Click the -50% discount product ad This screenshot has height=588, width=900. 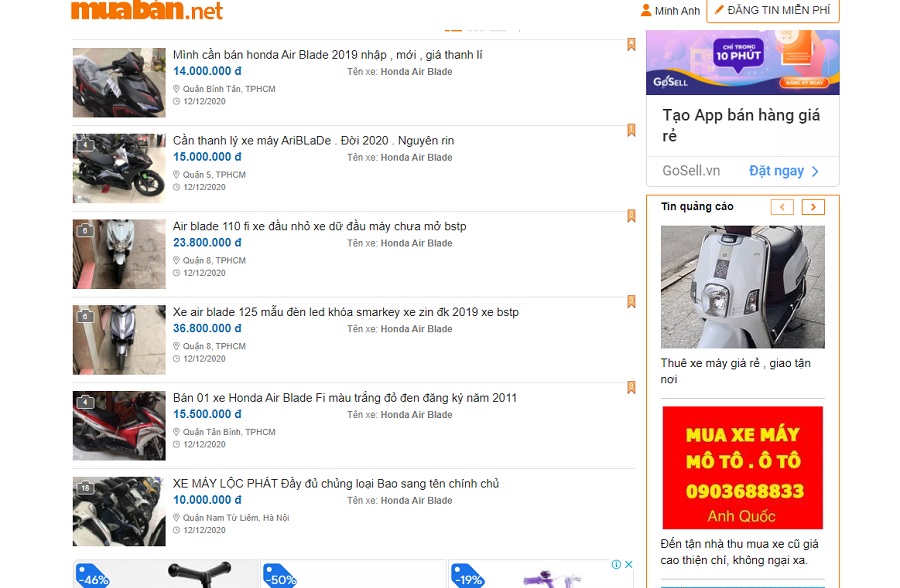[x=353, y=574]
